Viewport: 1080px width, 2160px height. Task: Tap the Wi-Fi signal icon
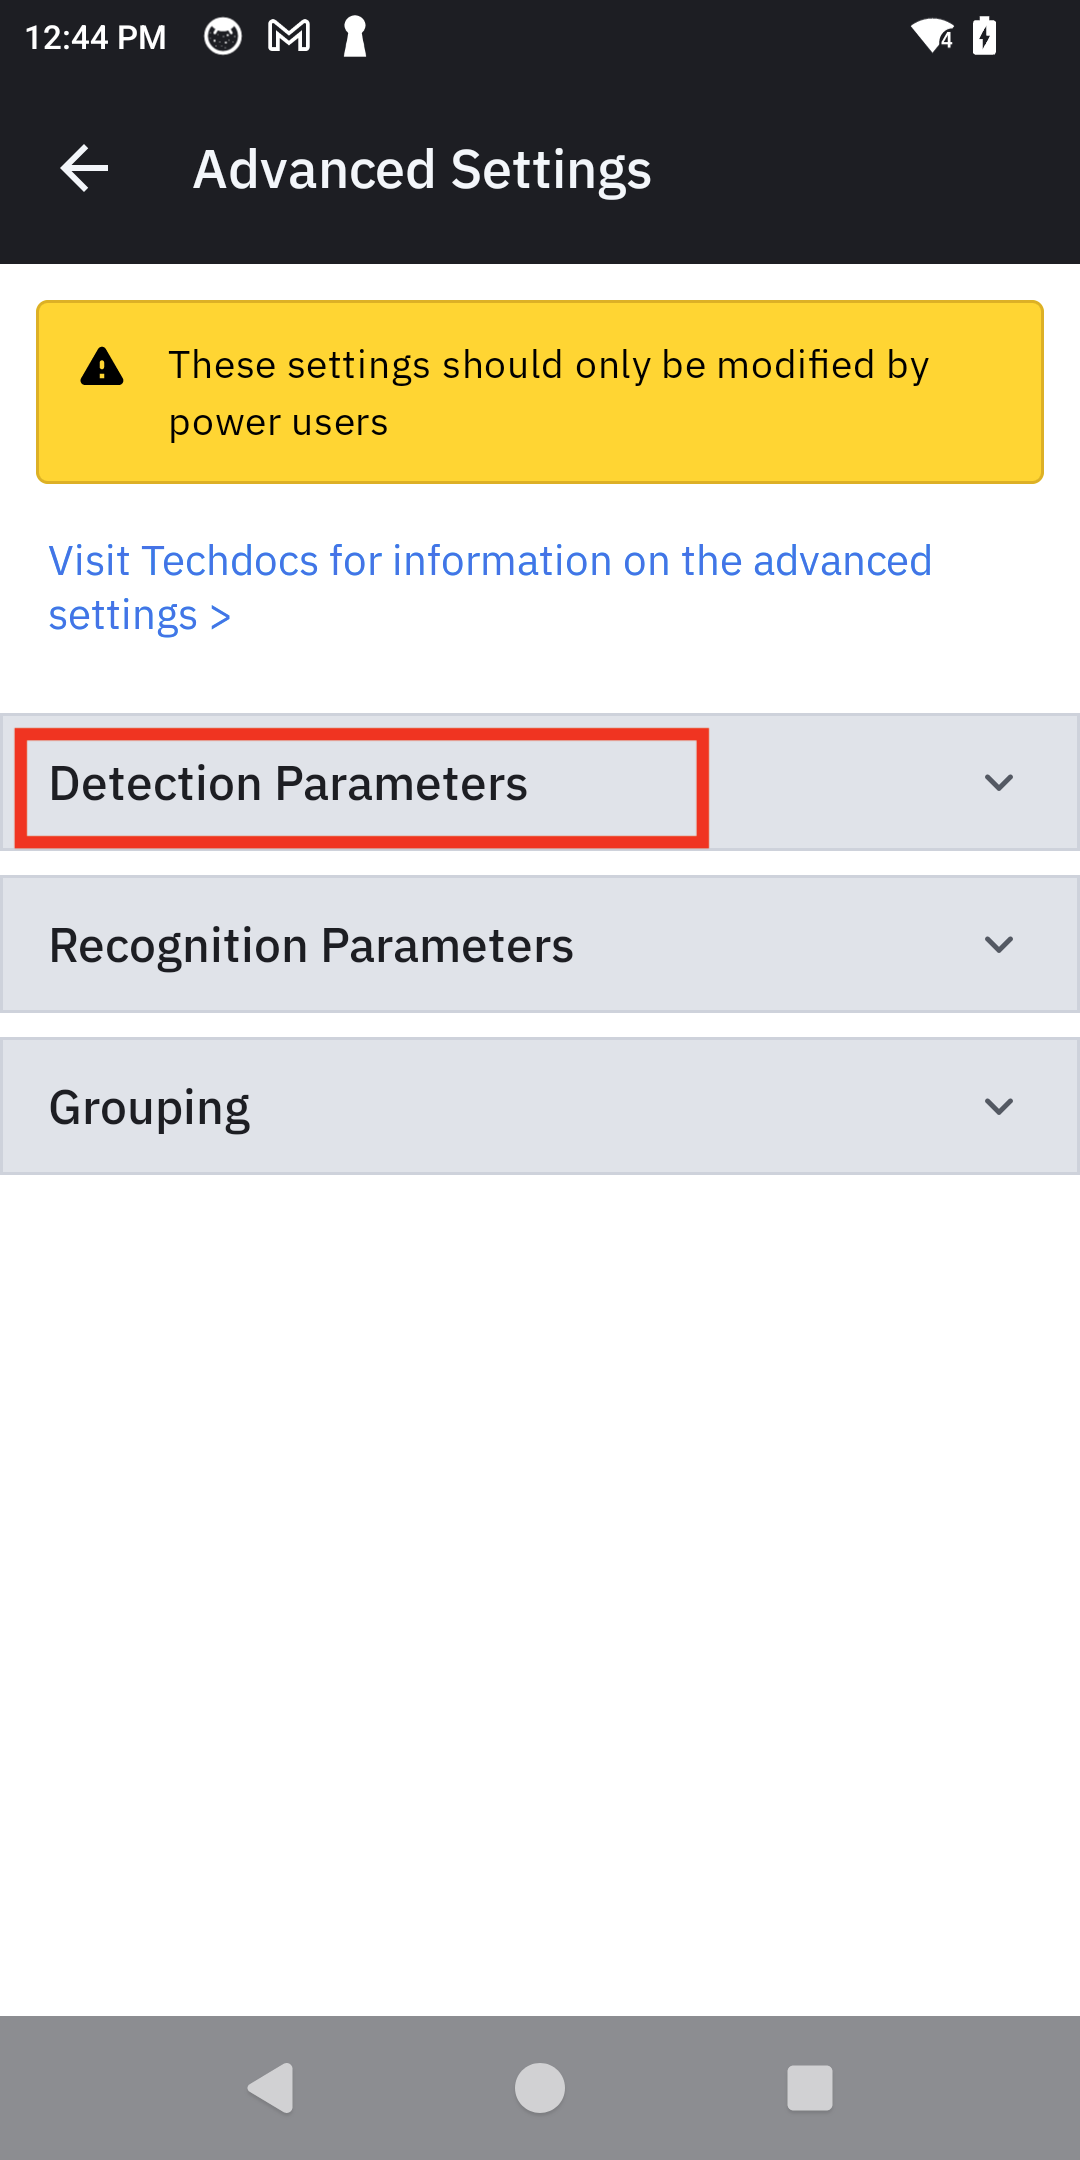pyautogui.click(x=932, y=36)
